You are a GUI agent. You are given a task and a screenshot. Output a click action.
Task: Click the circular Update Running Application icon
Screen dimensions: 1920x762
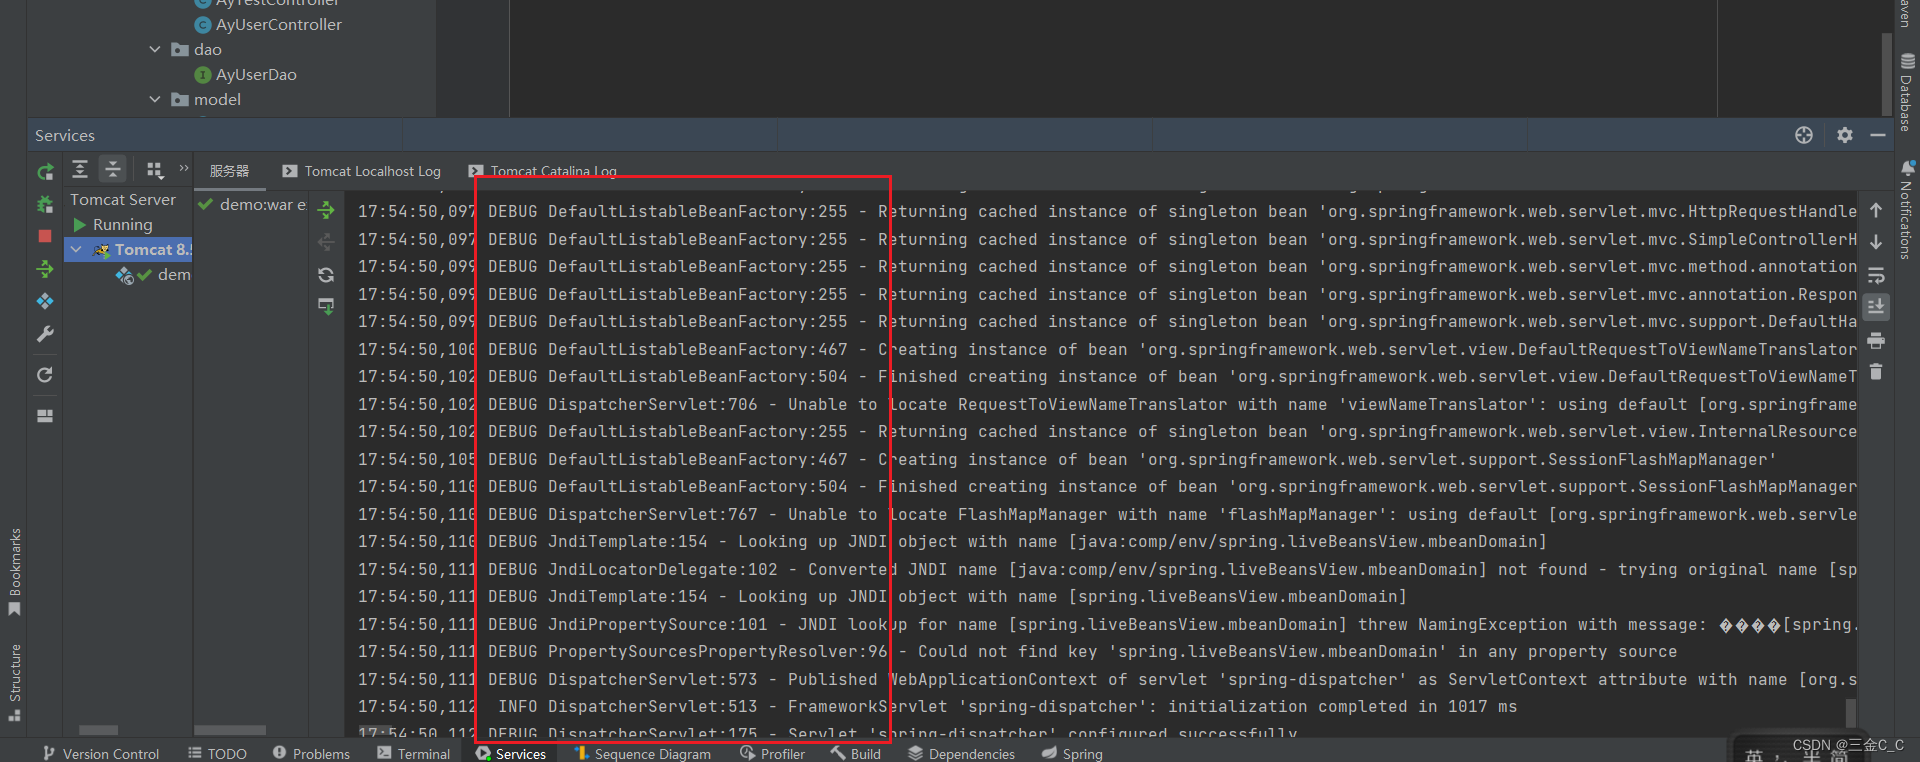click(45, 375)
